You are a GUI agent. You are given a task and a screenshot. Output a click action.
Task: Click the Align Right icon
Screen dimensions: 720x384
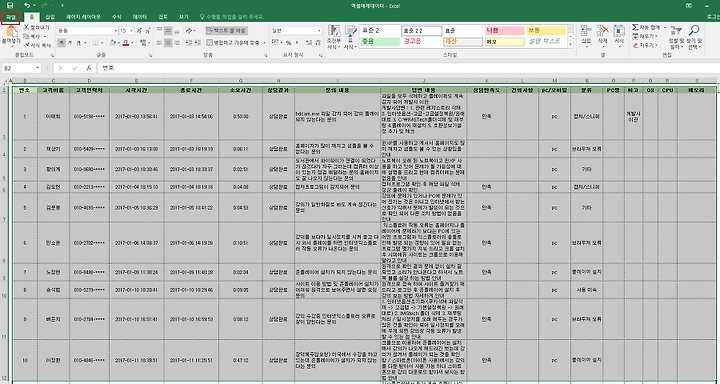tap(177, 43)
